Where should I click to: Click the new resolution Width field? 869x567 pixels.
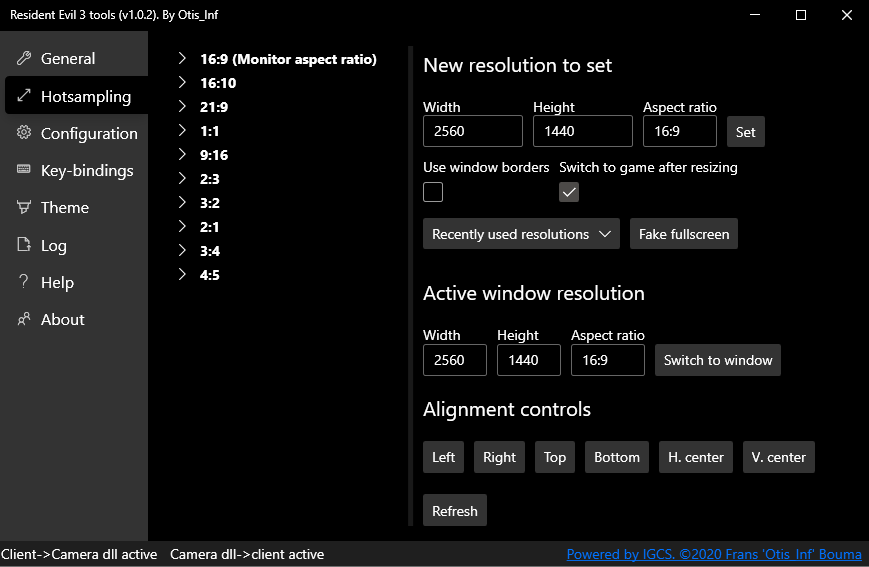473,131
